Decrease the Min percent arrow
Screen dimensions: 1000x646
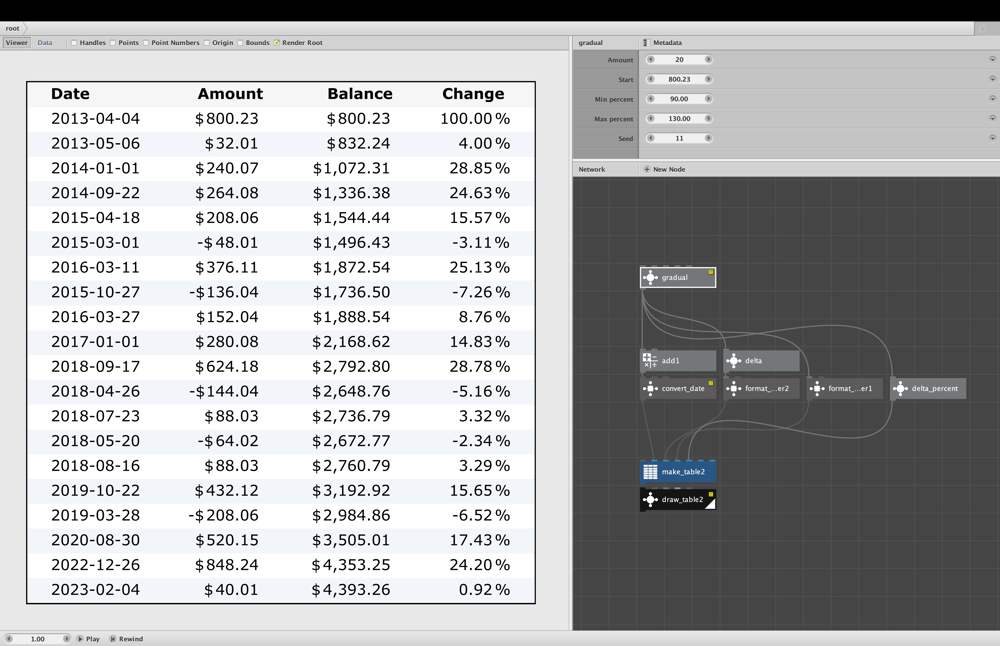point(651,99)
